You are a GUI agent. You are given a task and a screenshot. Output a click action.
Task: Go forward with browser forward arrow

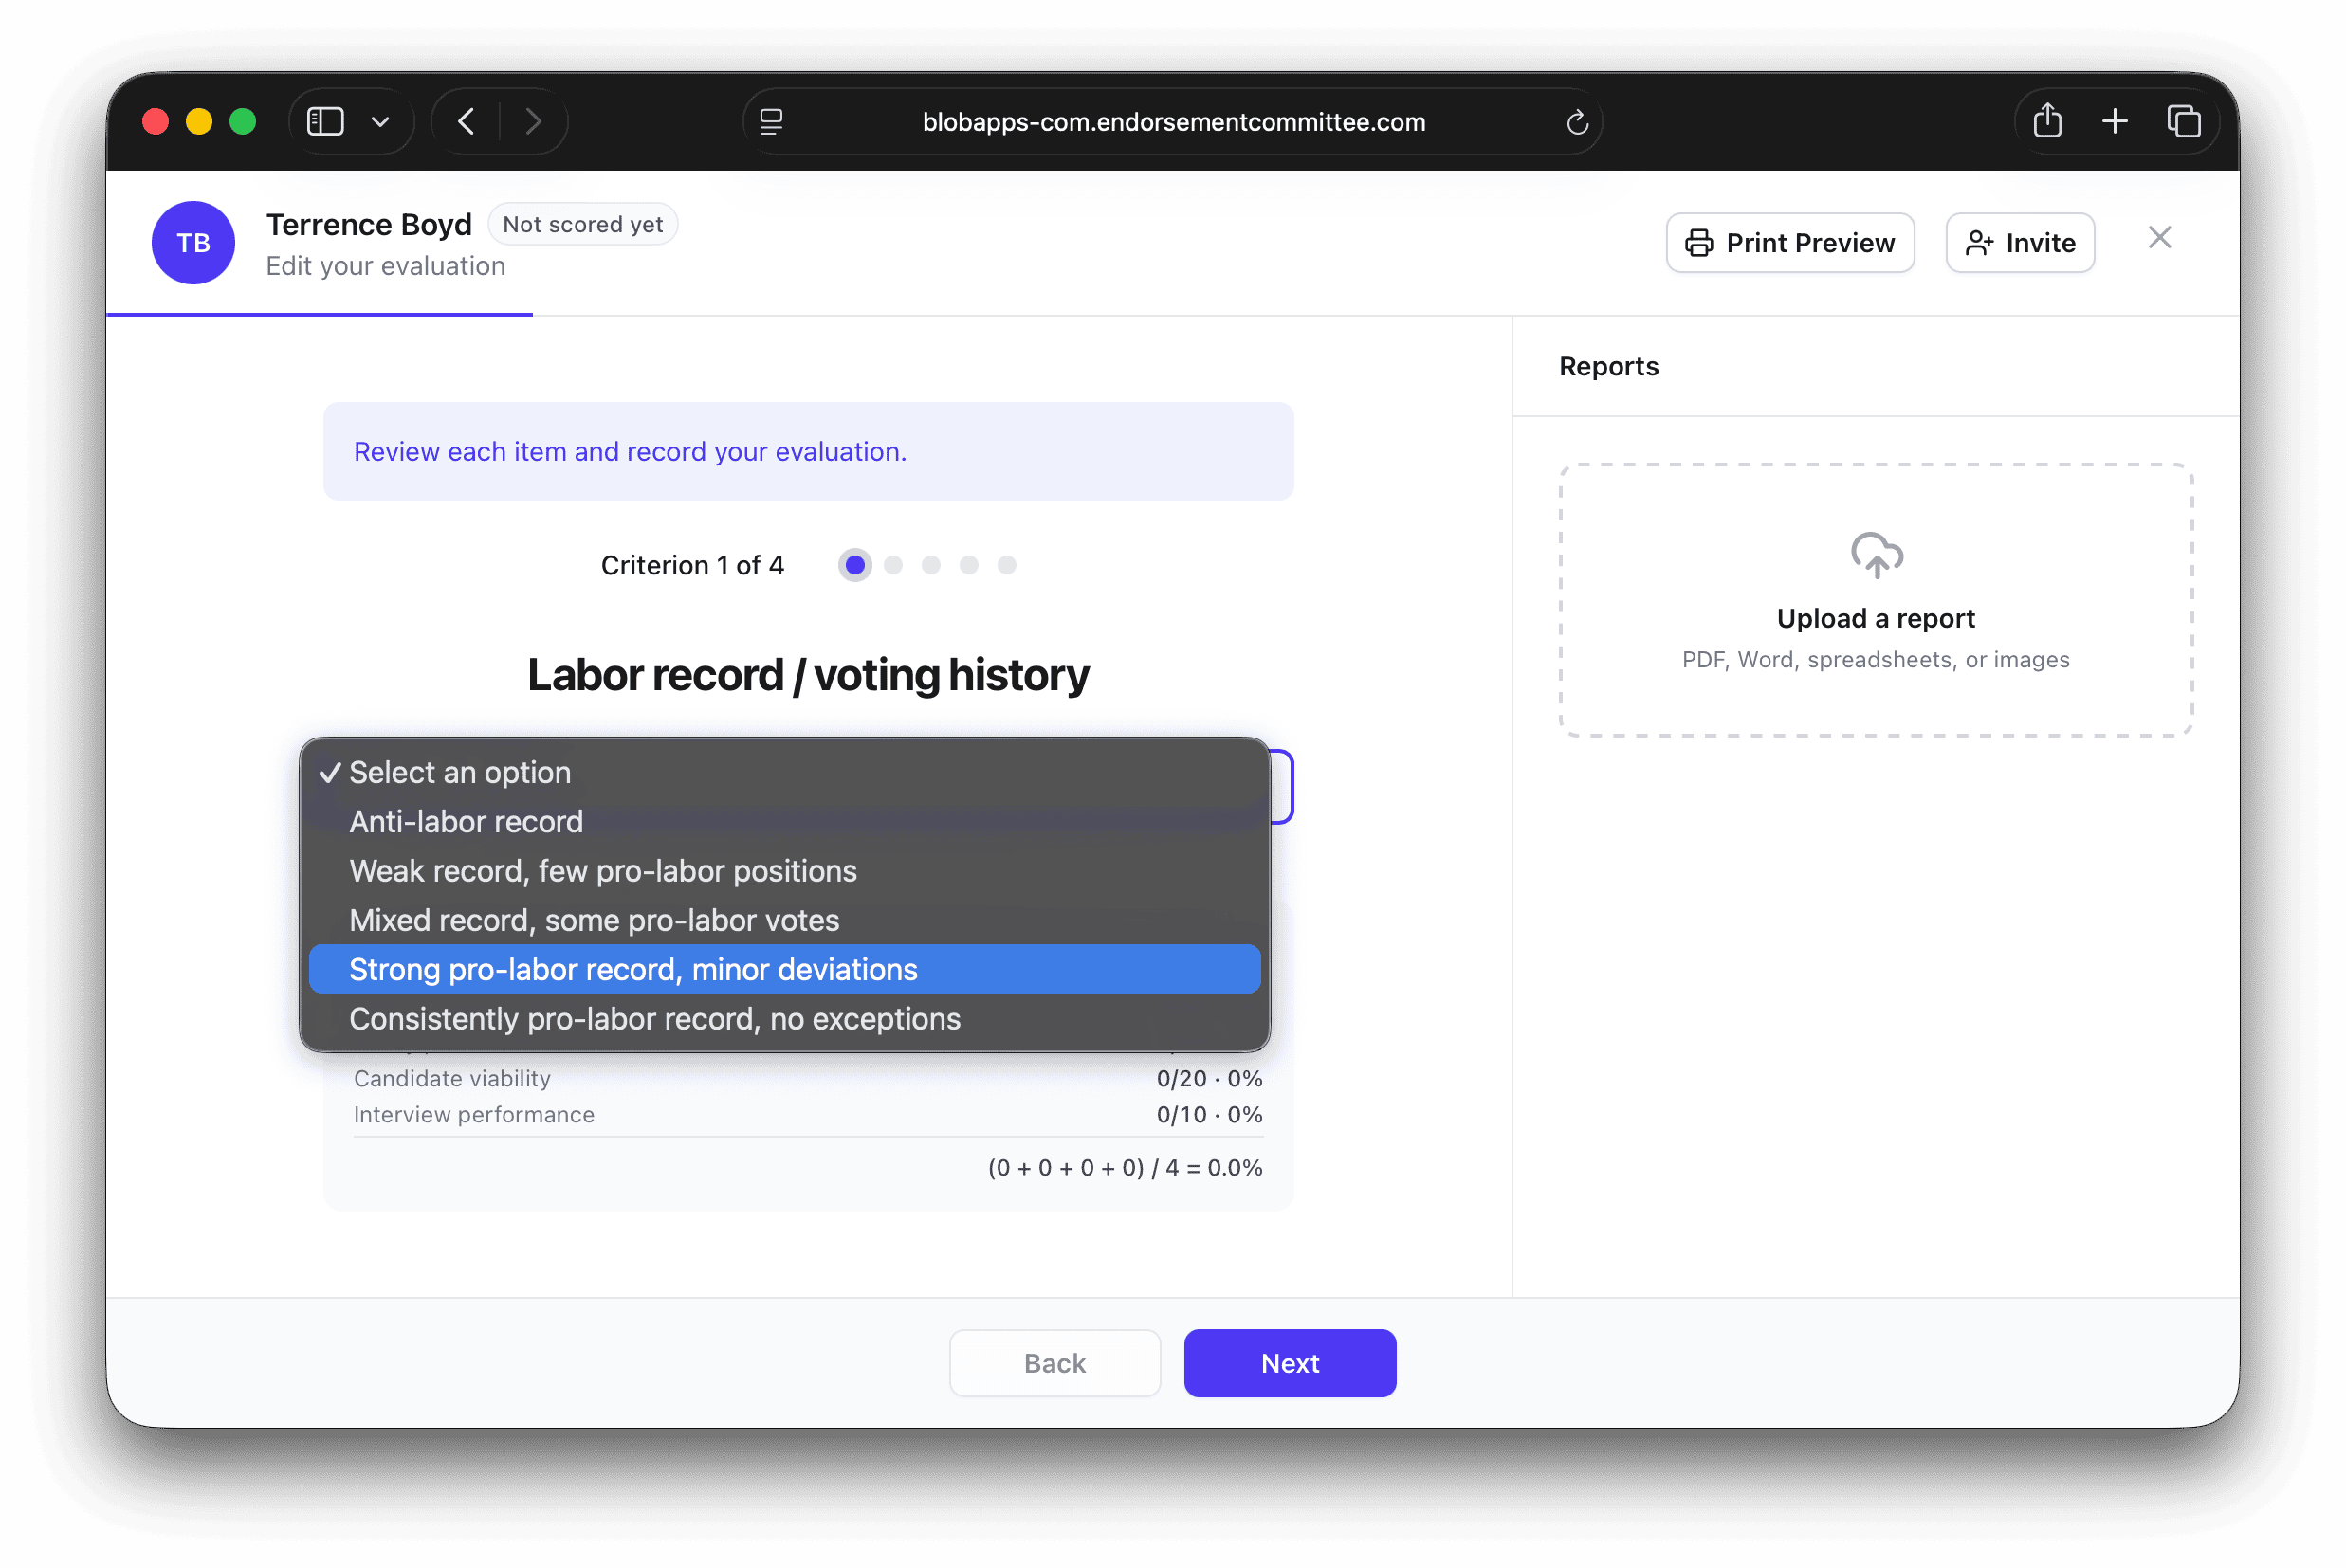coord(533,121)
